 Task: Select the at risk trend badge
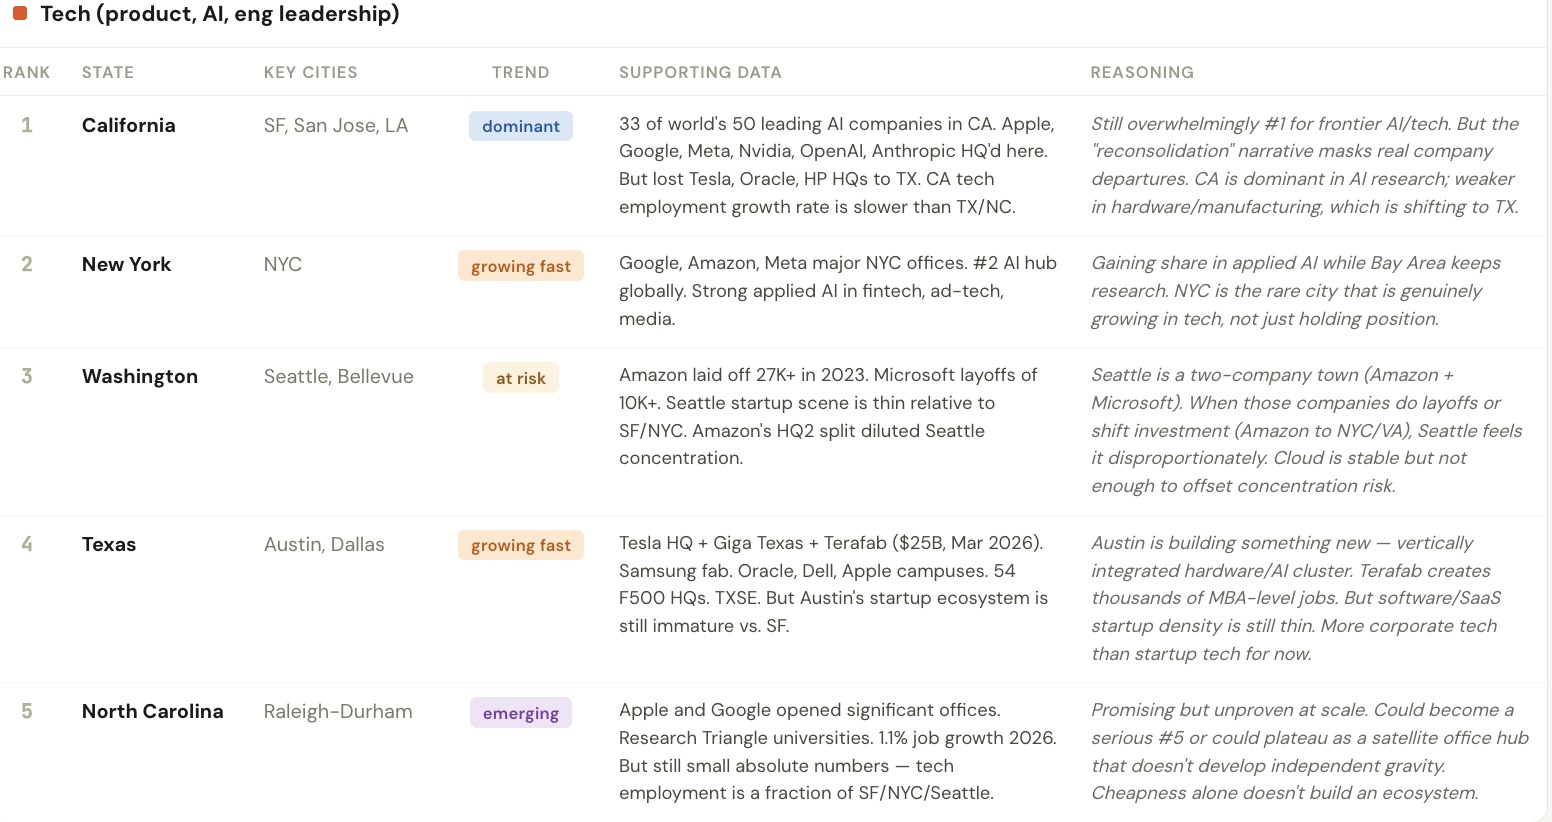[521, 378]
